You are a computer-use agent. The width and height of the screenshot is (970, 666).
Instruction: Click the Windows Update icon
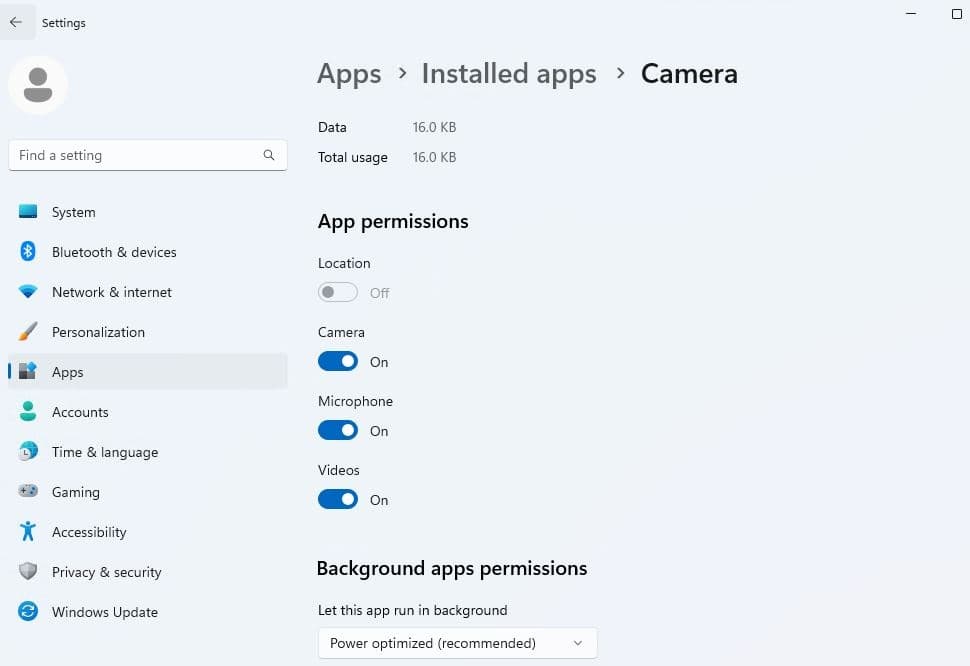(x=28, y=612)
